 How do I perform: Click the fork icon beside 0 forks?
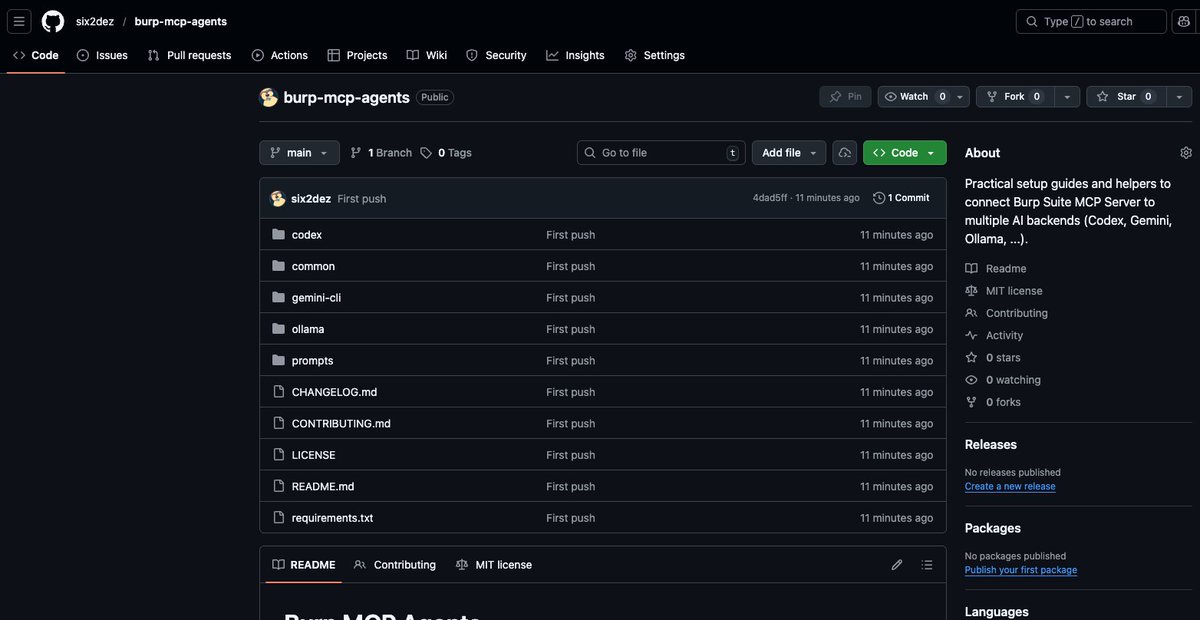[x=971, y=402]
